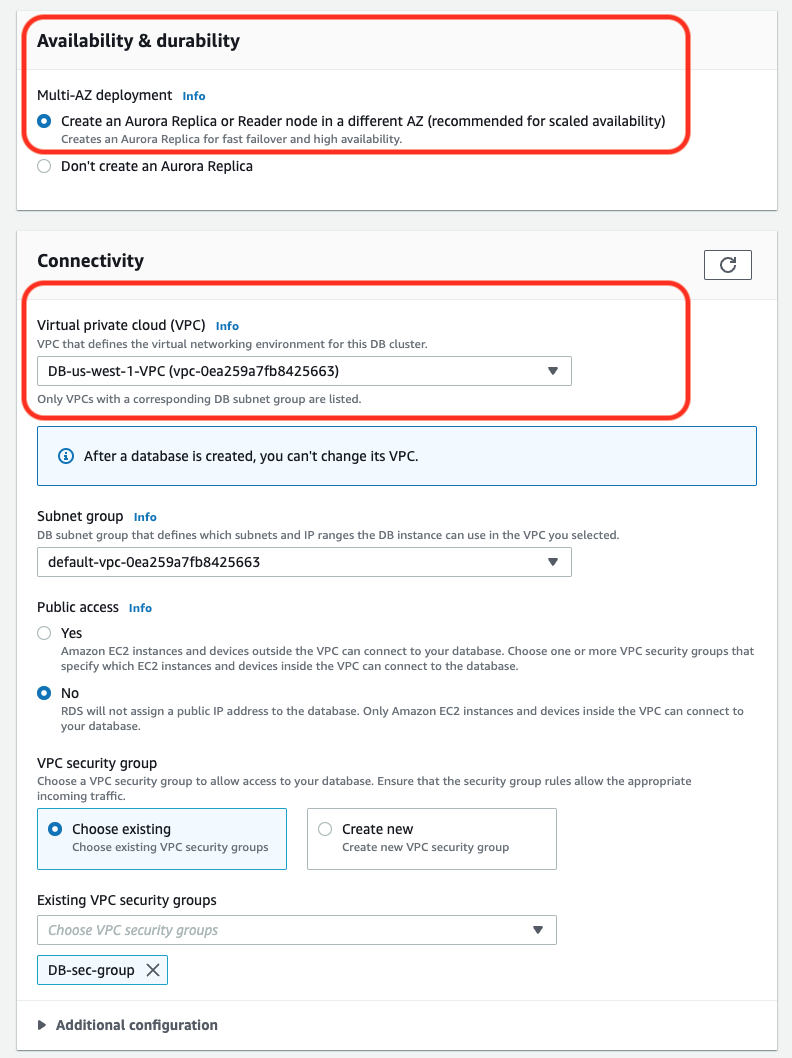Expand the Additional configuration section

tap(128, 1025)
